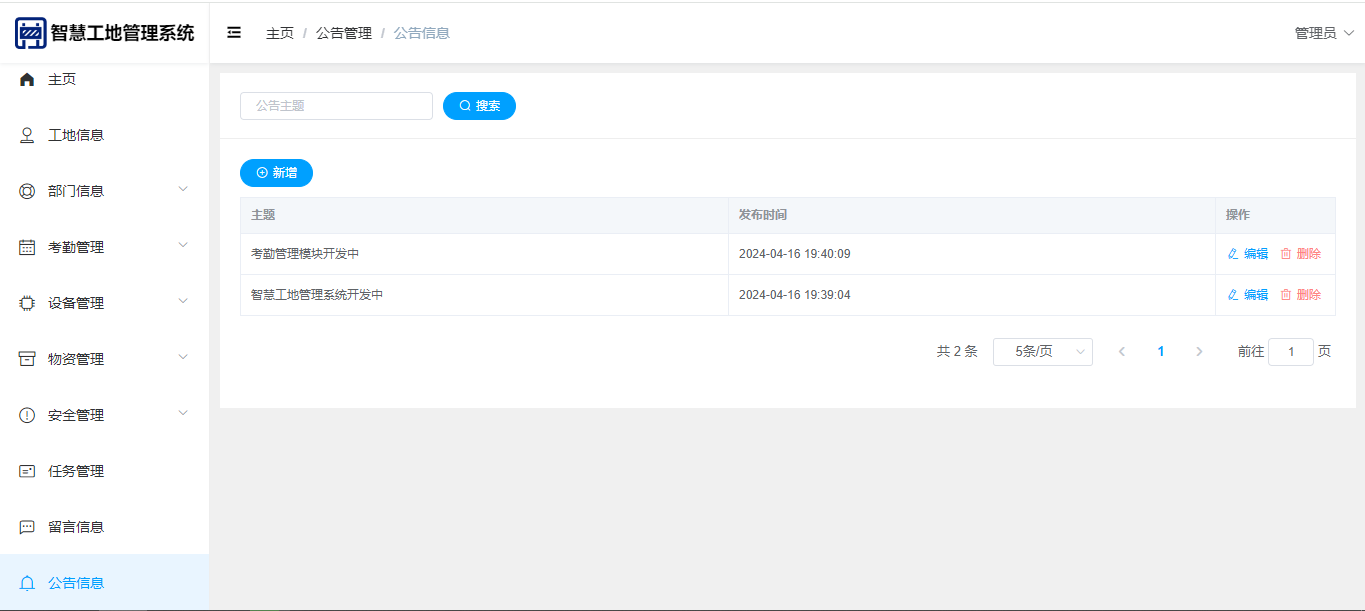Click the 留言信息 chat bubble icon

(x=27, y=527)
